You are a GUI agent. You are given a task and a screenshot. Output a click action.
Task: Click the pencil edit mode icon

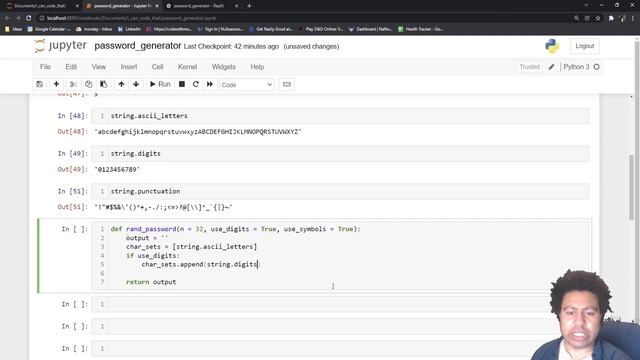click(x=551, y=67)
